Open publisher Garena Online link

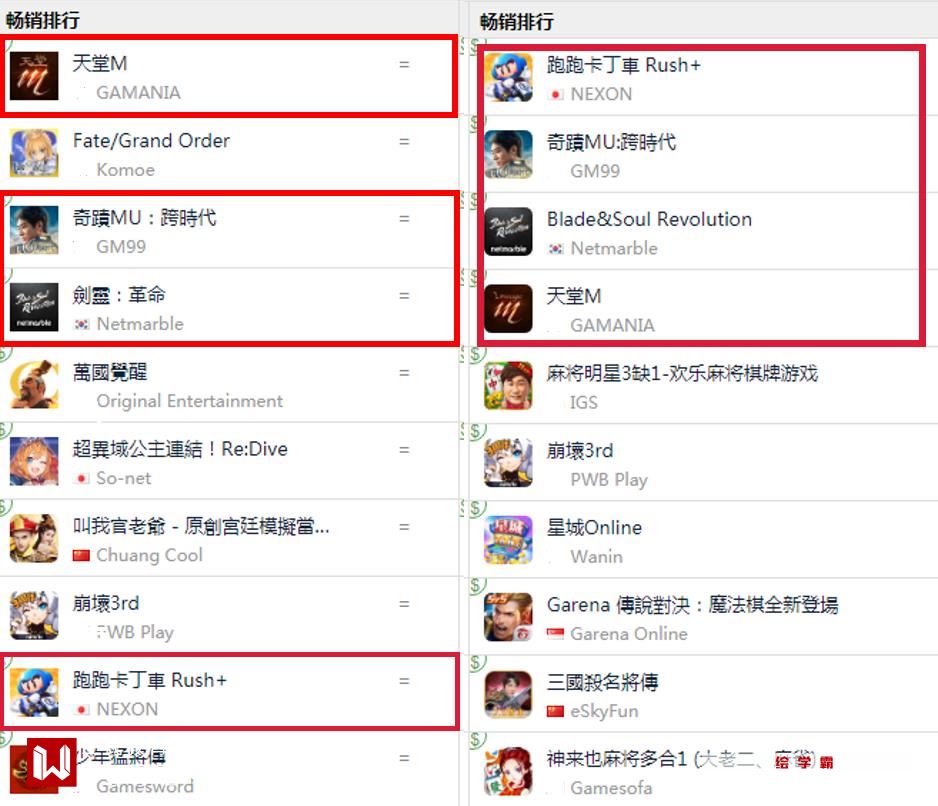tap(629, 634)
